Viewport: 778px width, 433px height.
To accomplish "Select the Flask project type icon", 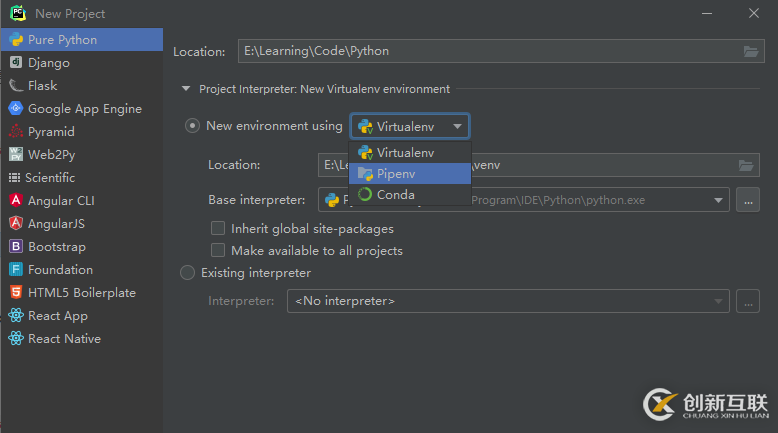I will [16, 86].
